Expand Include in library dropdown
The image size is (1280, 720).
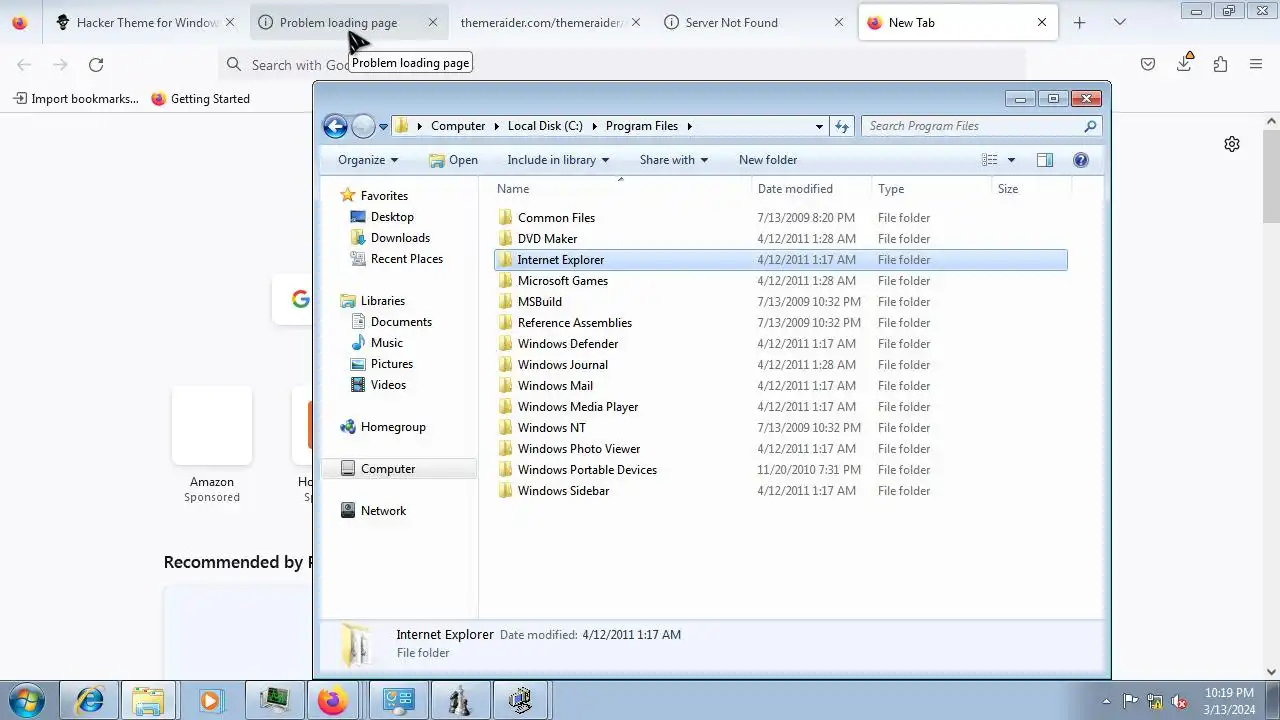pos(558,160)
